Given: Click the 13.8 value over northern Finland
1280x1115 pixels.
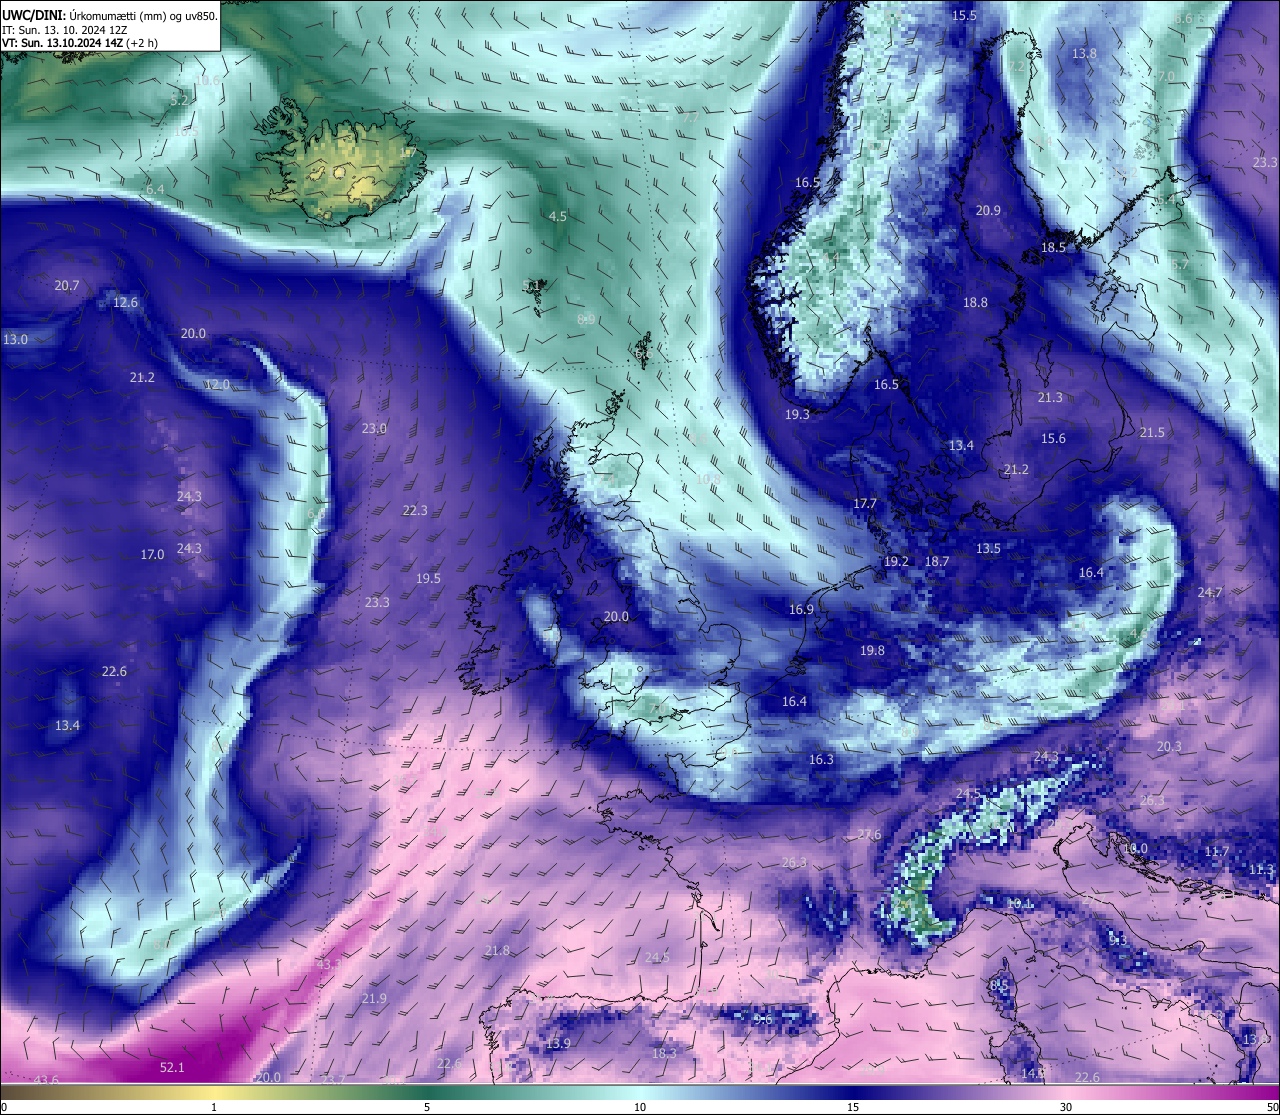Looking at the screenshot, I should (x=1084, y=54).
